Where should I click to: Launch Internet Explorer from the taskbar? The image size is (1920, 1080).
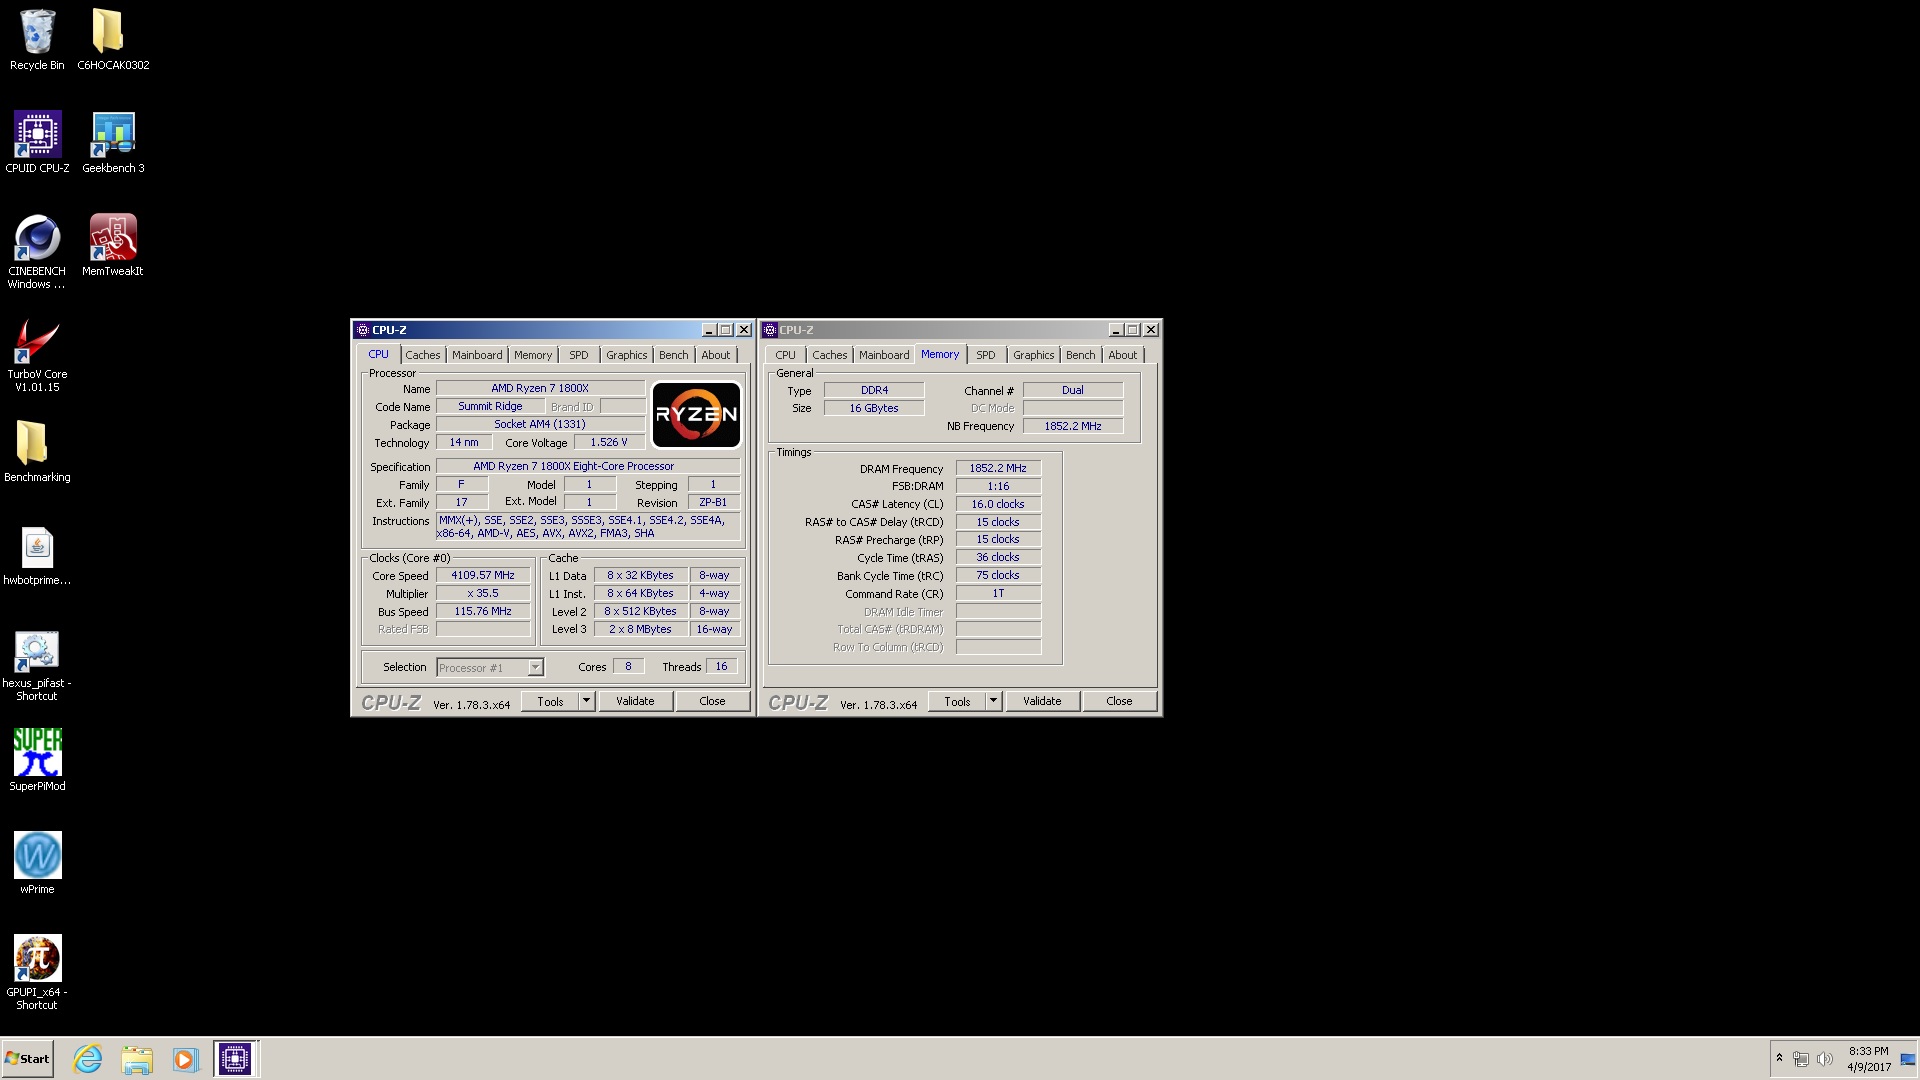(x=88, y=1059)
